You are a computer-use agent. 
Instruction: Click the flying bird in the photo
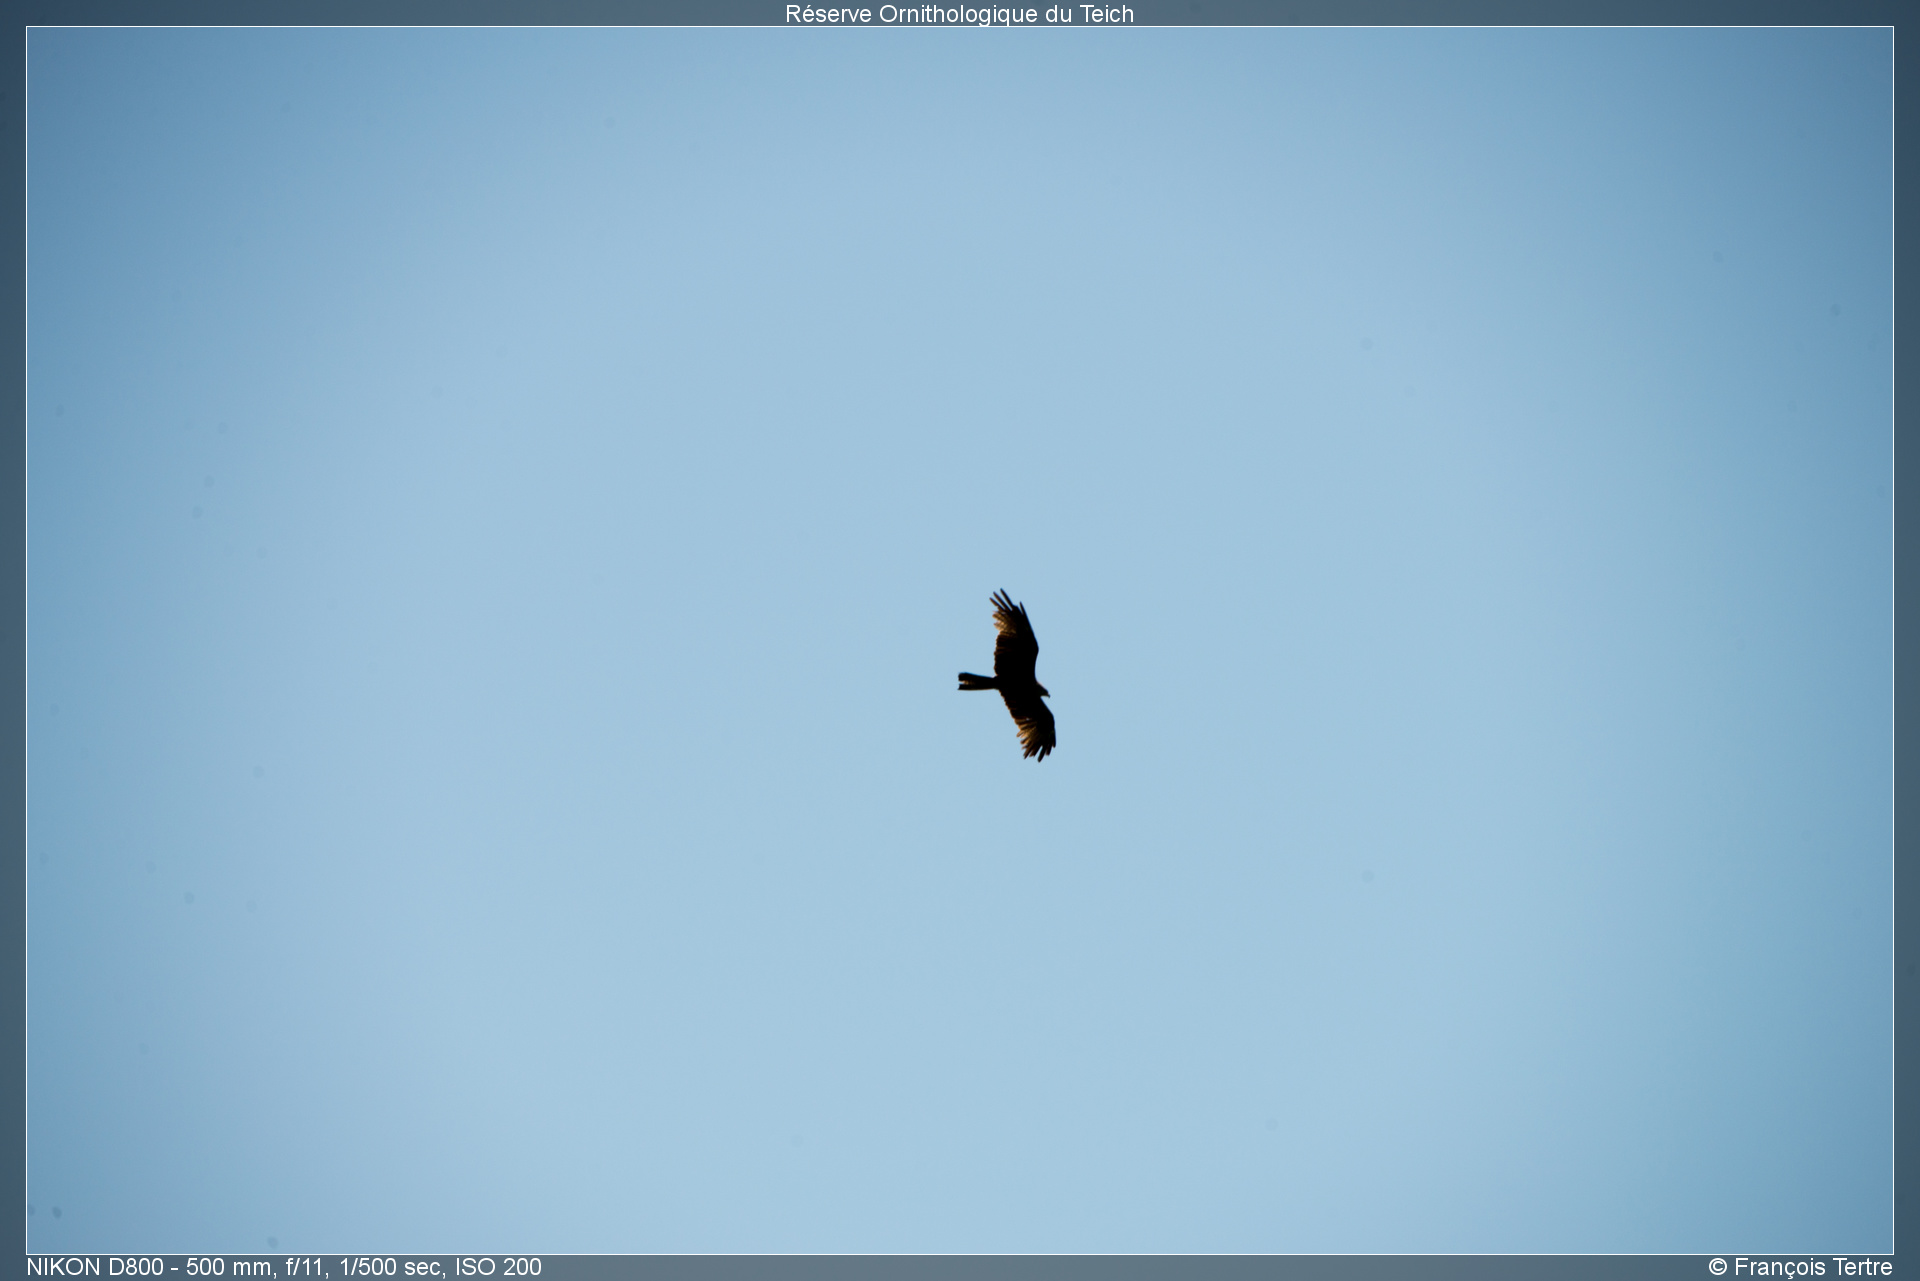(1007, 675)
